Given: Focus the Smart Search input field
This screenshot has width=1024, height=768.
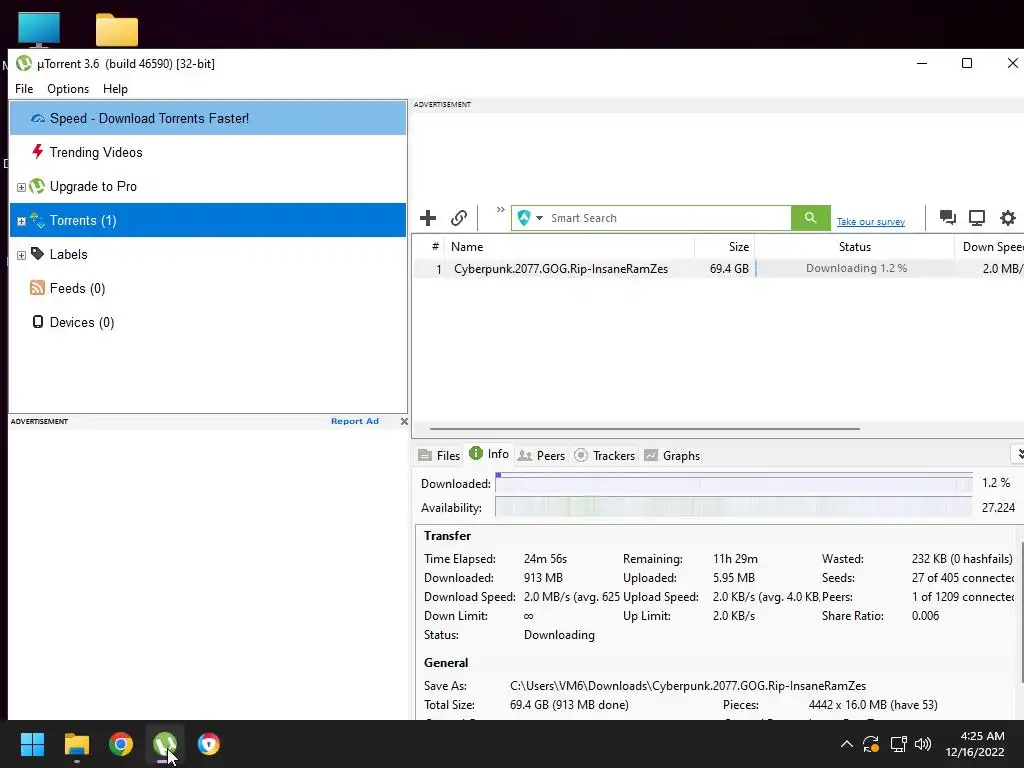Looking at the screenshot, I should (x=669, y=218).
